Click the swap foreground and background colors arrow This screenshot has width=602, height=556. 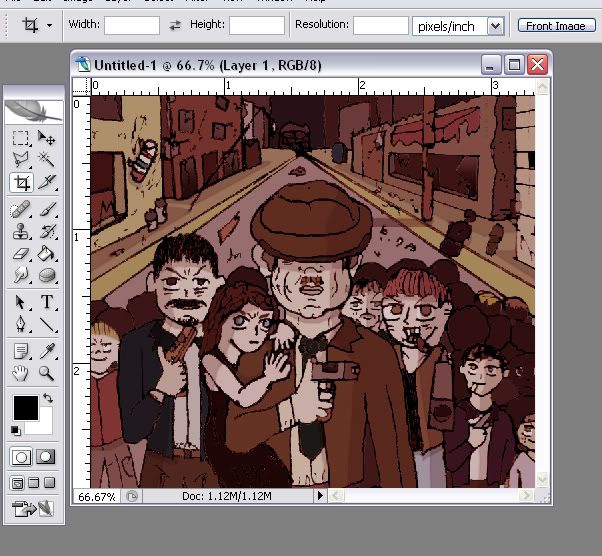click(x=48, y=398)
